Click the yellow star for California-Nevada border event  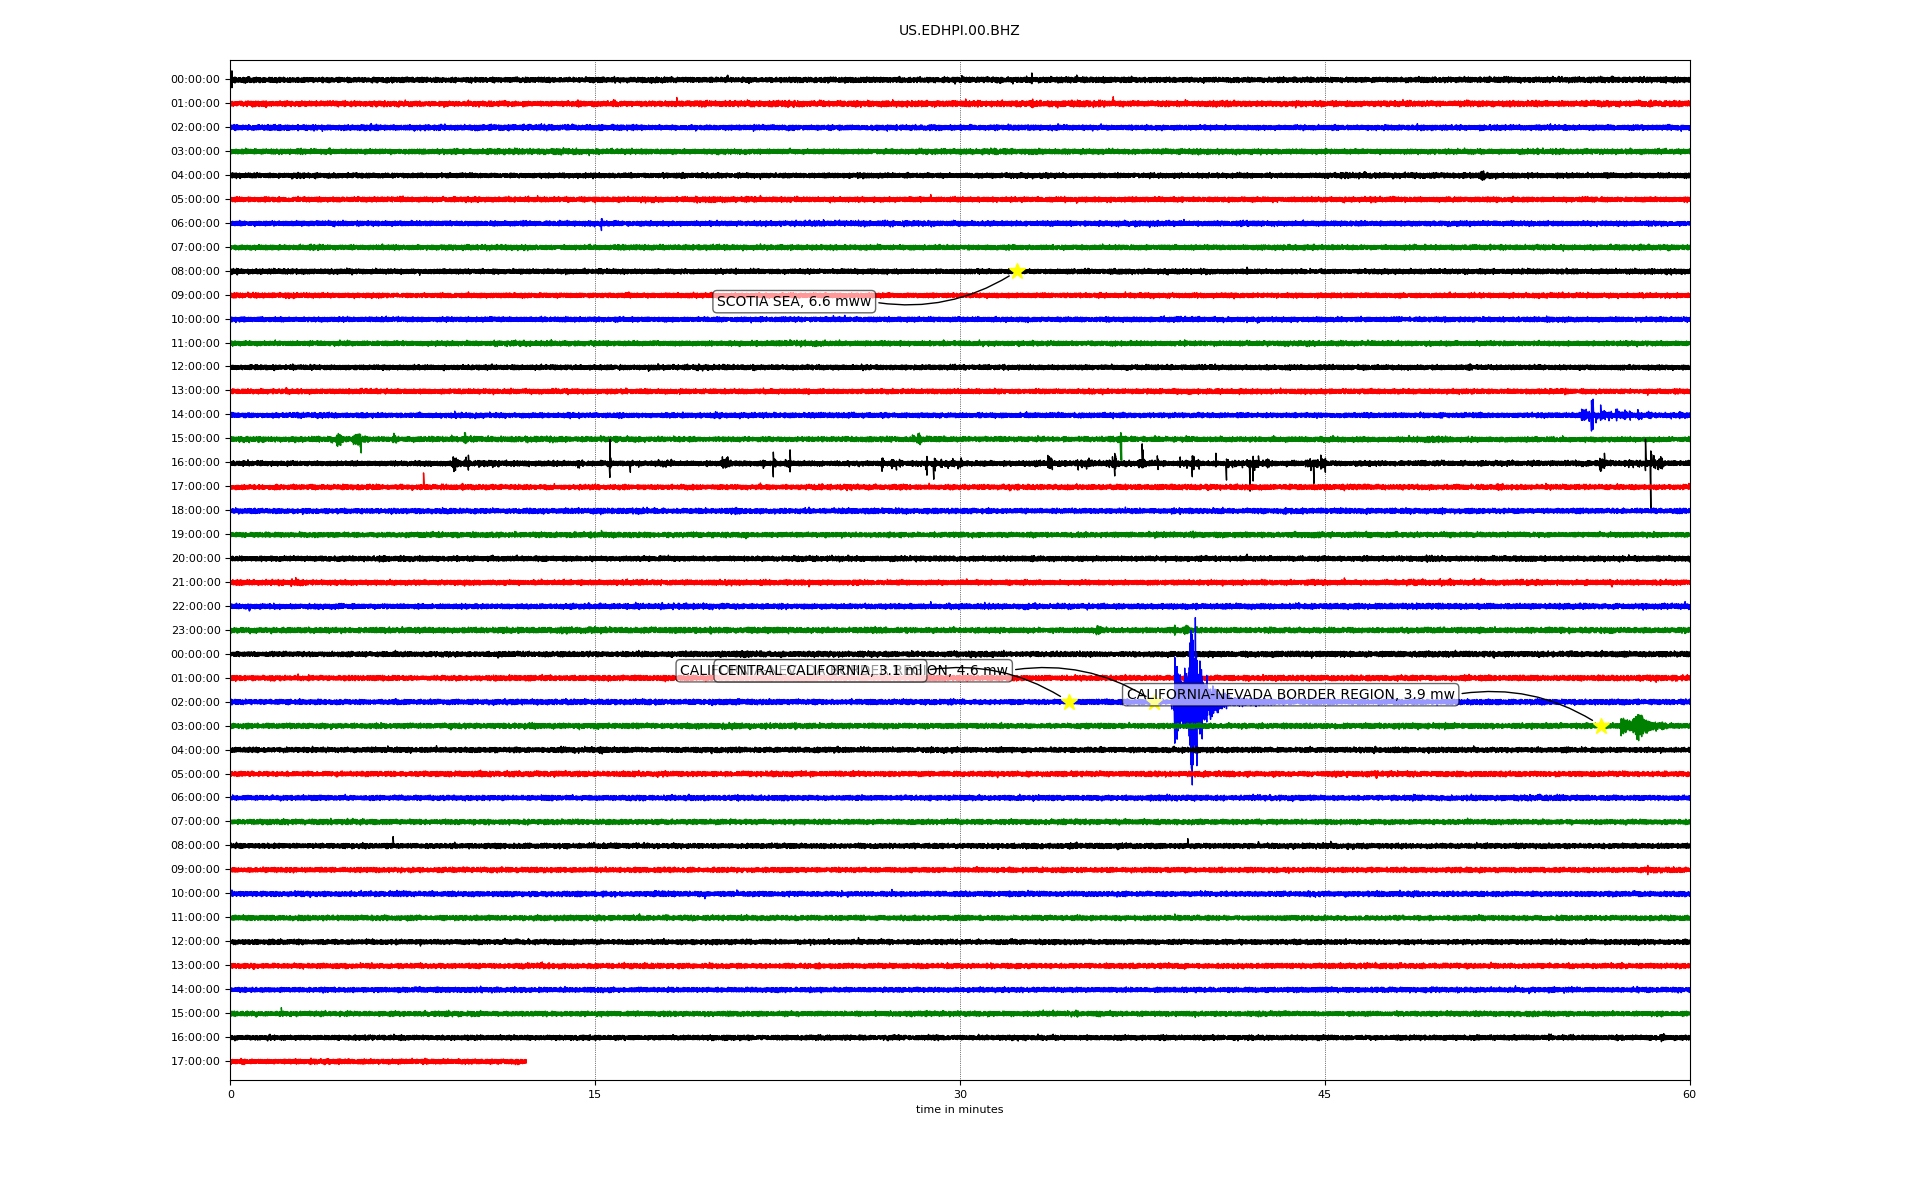pyautogui.click(x=1601, y=726)
